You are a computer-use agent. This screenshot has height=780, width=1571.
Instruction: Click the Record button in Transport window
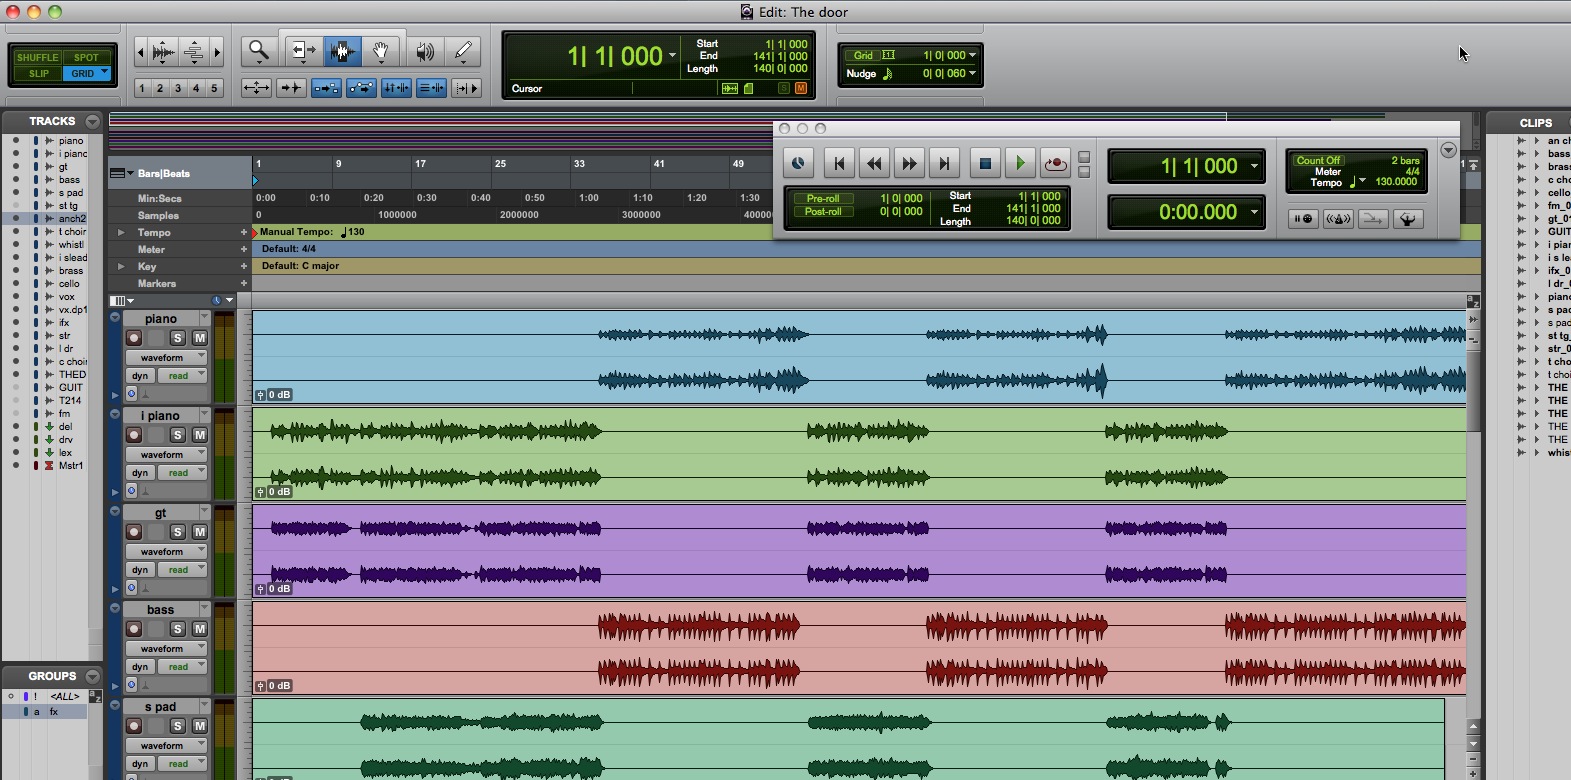(x=1055, y=163)
